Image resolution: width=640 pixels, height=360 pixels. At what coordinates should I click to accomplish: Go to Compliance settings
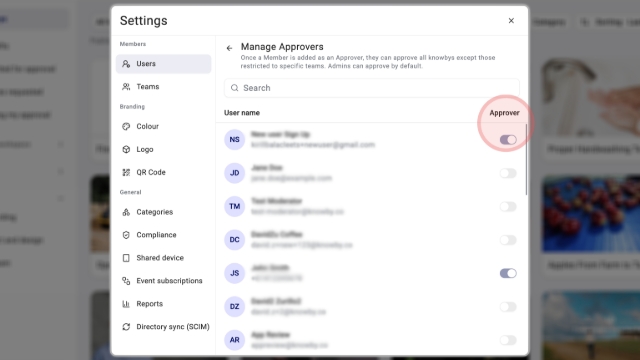(x=163, y=235)
